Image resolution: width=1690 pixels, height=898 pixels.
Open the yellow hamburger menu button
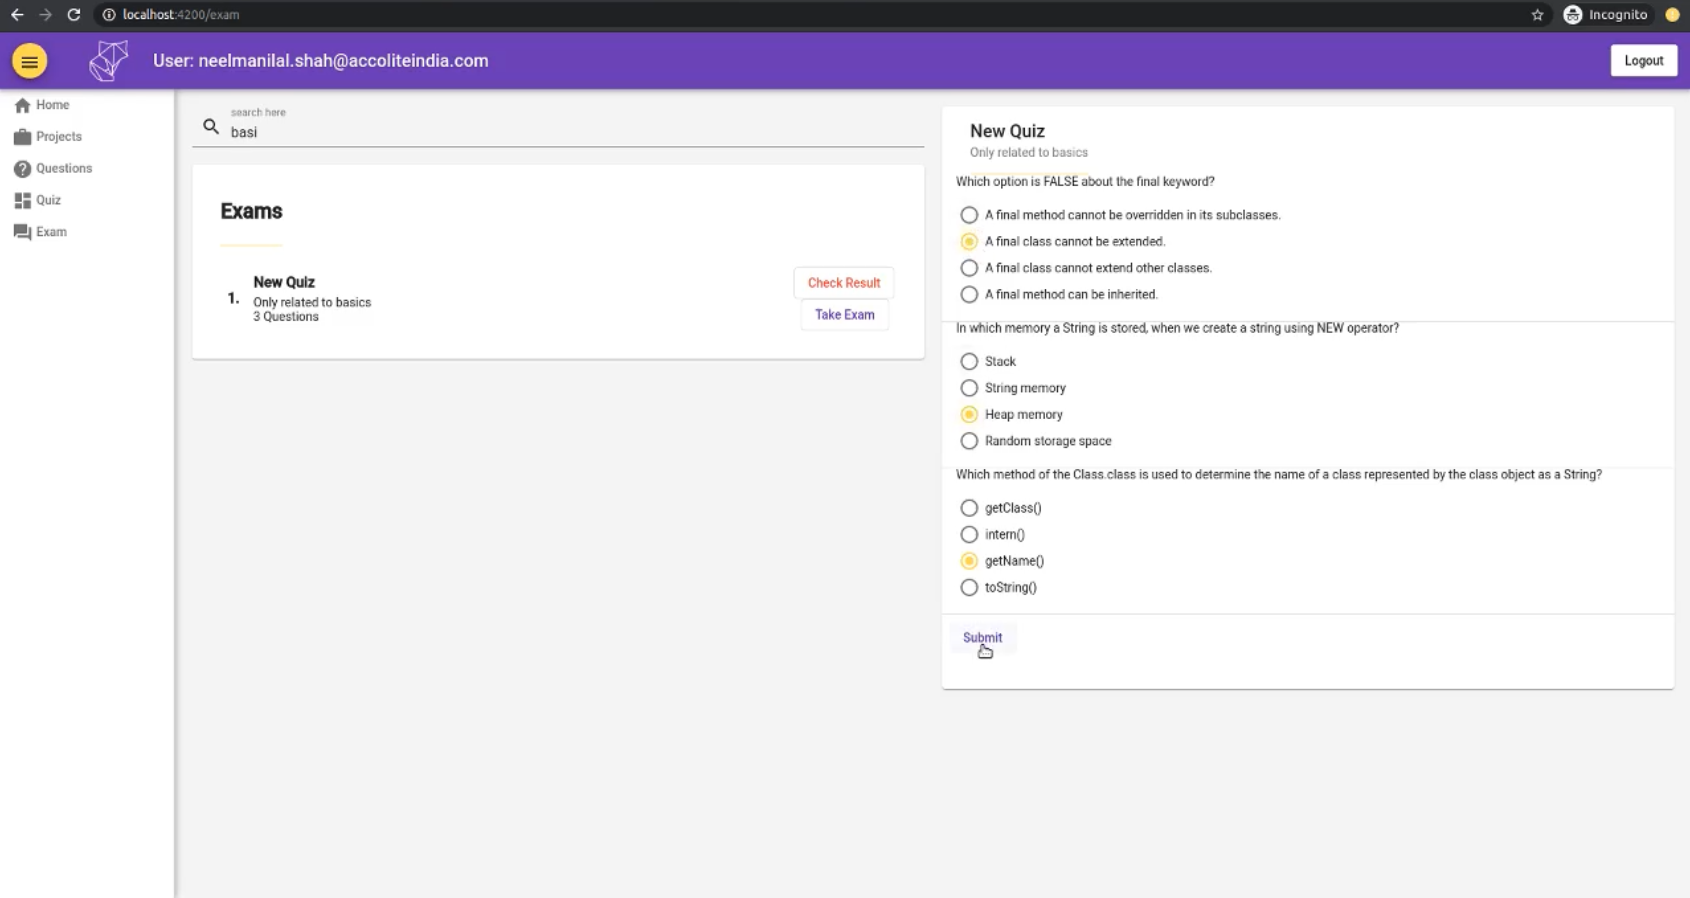[x=29, y=61]
